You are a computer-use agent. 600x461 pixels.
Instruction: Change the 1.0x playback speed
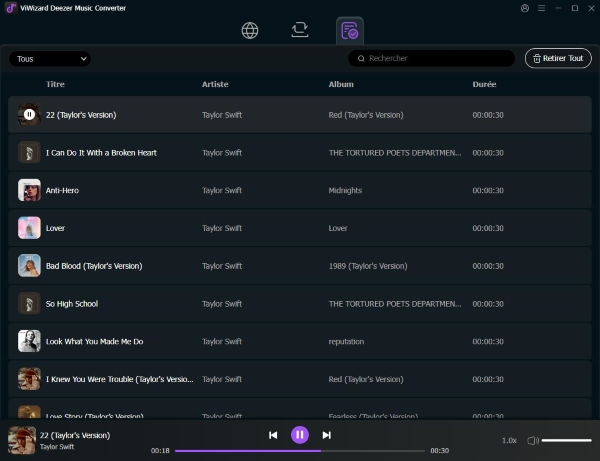pyautogui.click(x=509, y=441)
